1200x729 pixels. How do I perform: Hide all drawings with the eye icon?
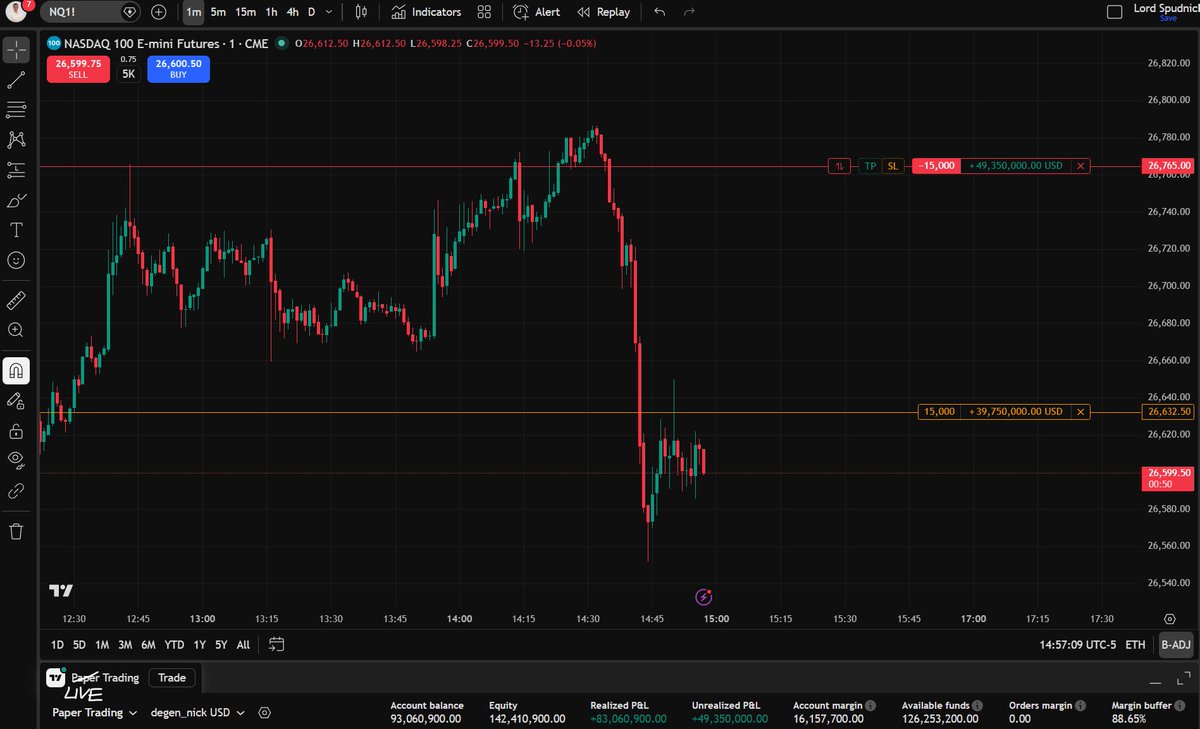[16, 461]
